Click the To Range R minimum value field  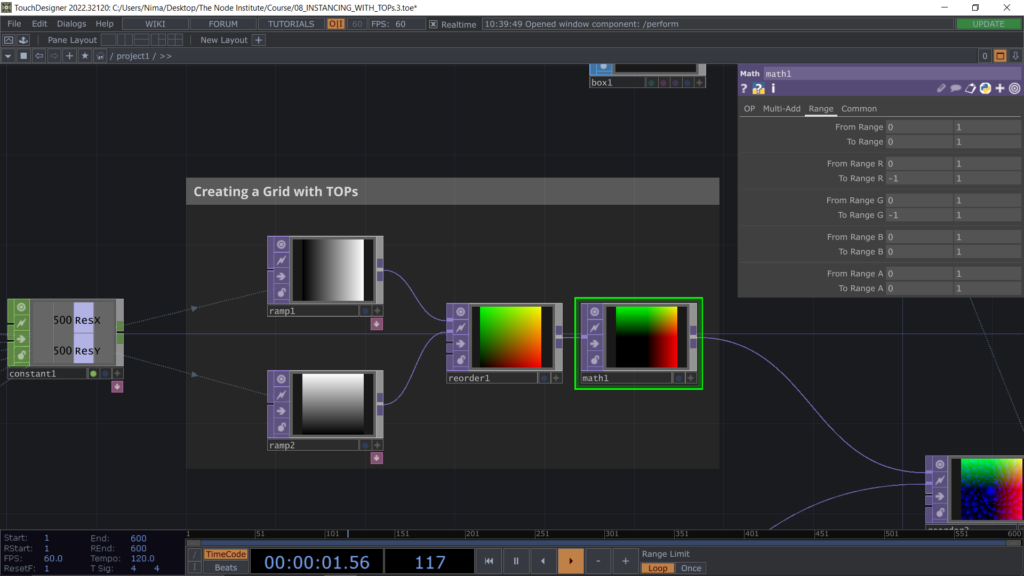pos(920,178)
